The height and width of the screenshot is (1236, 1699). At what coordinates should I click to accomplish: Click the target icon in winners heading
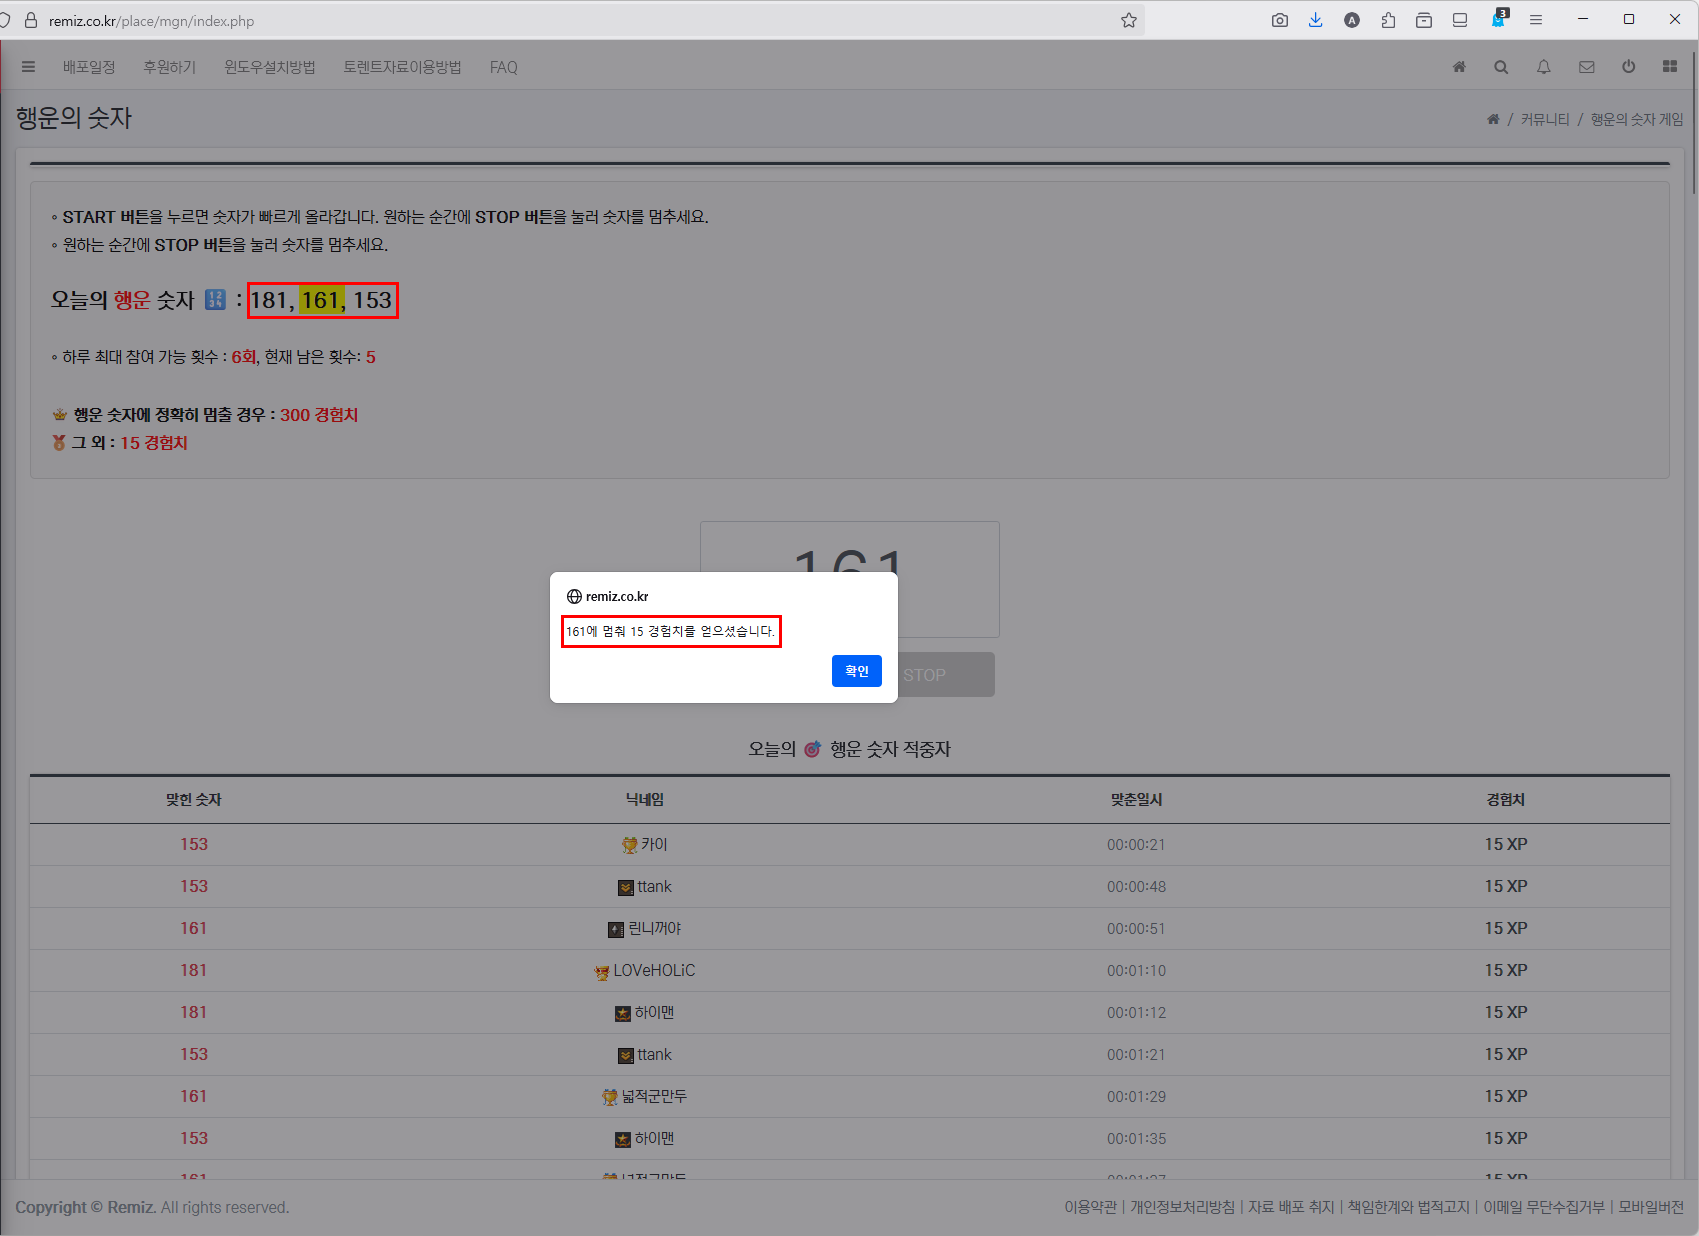tap(812, 749)
